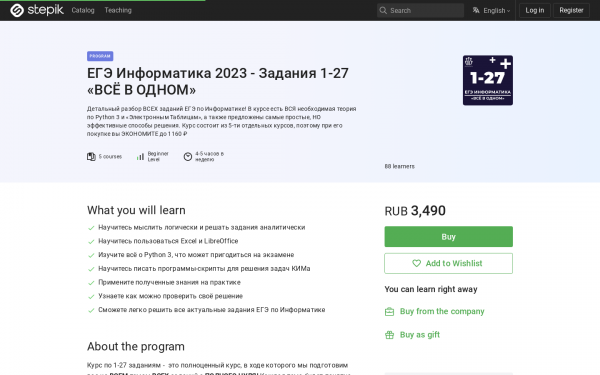Click the briefcase company purchase icon
This screenshot has width=600, height=375.
click(x=389, y=311)
